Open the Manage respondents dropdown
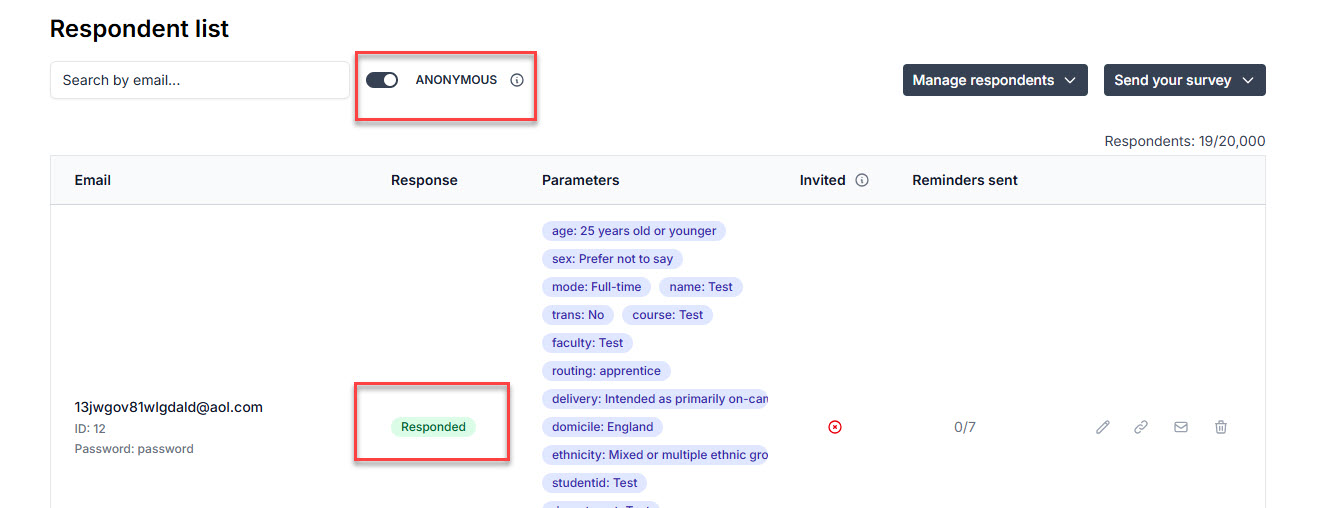1331x508 pixels. click(995, 80)
